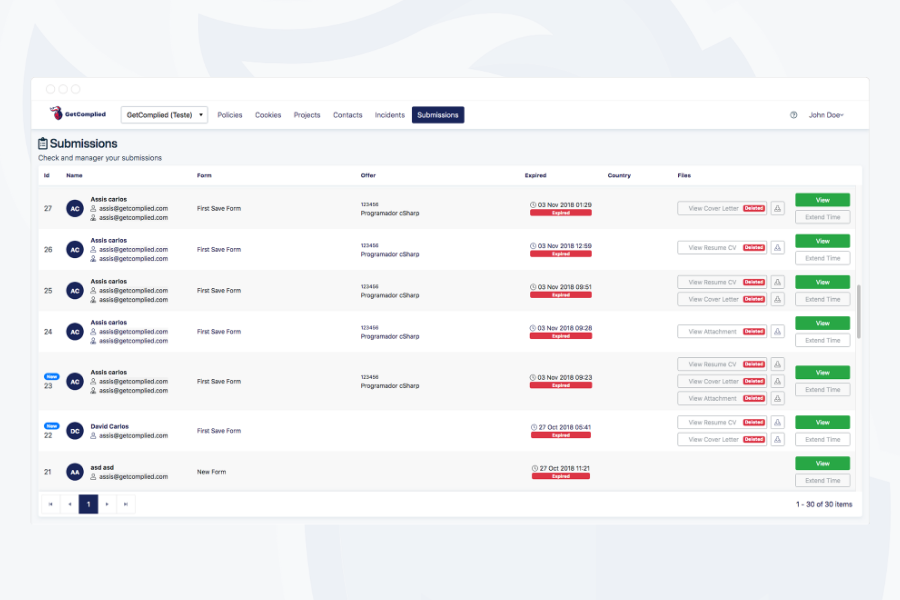The image size is (900, 600).
Task: Open the help question mark icon
Action: pyautogui.click(x=795, y=114)
